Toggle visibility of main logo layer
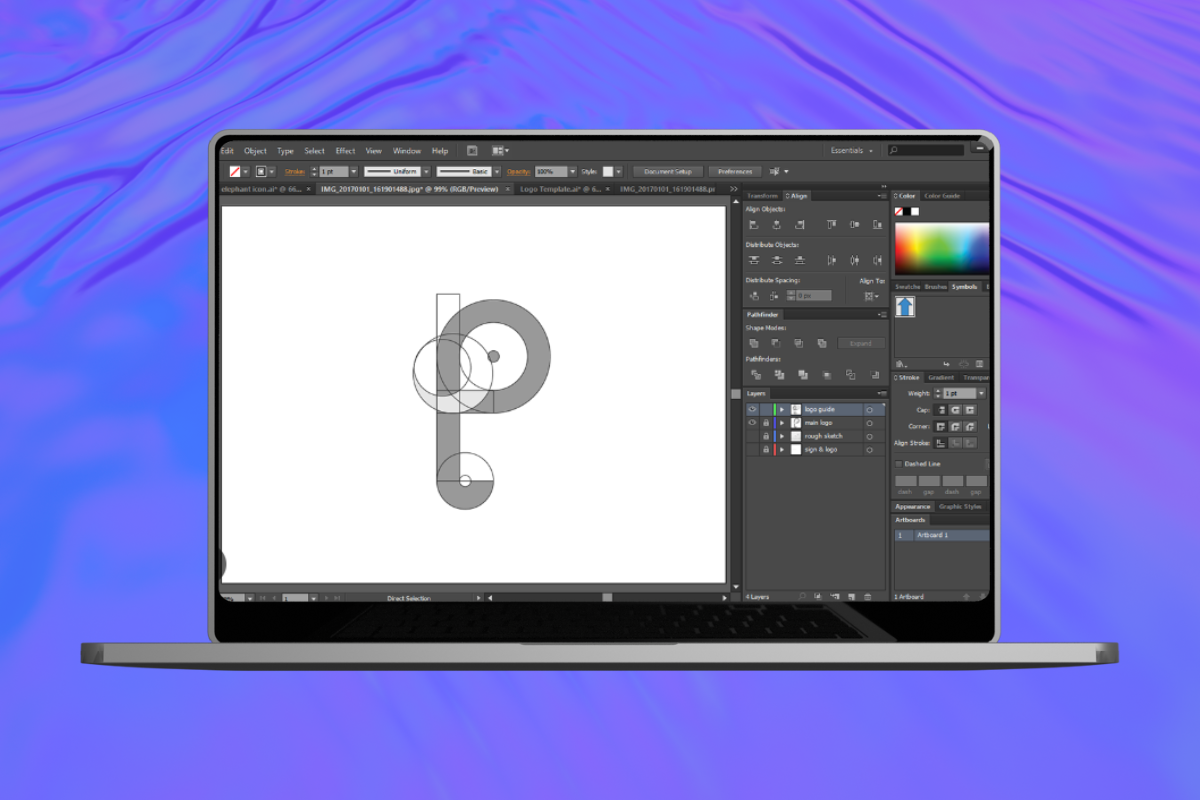 pos(752,423)
